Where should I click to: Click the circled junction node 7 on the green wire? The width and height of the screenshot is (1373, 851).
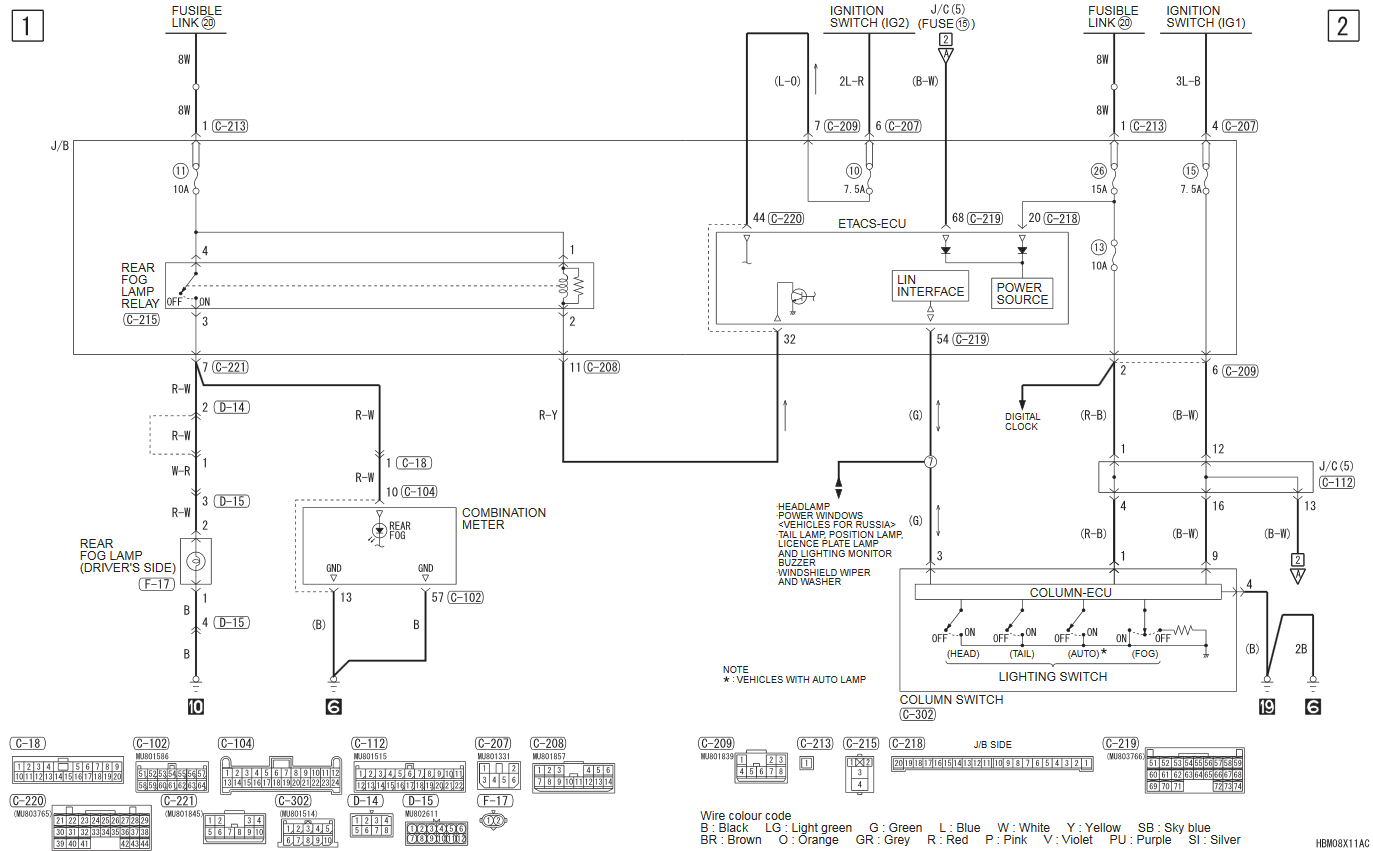(x=931, y=462)
